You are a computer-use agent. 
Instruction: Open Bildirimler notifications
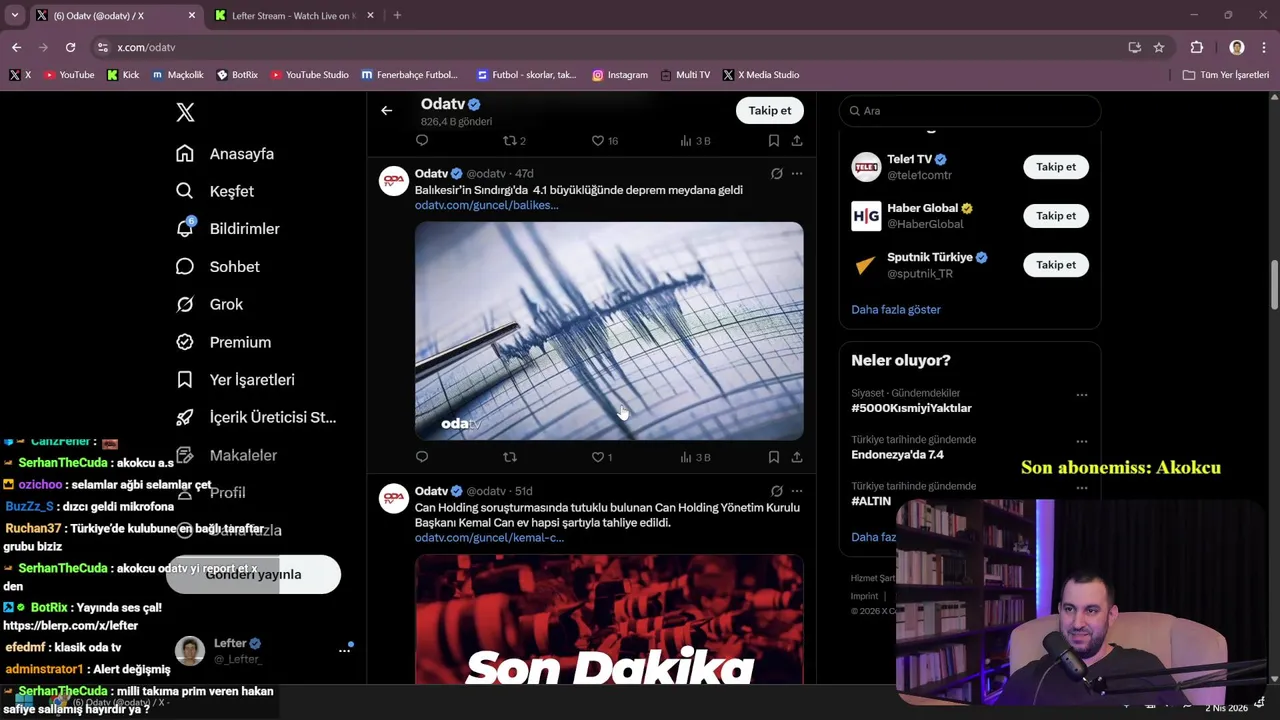point(228,229)
